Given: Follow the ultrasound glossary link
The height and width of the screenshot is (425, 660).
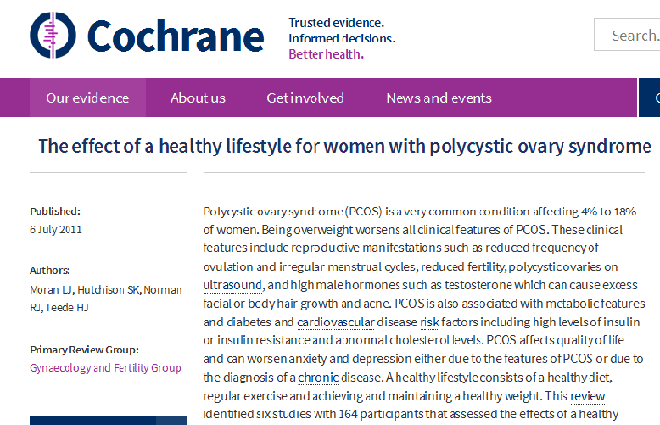Looking at the screenshot, I should pyautogui.click(x=233, y=285).
